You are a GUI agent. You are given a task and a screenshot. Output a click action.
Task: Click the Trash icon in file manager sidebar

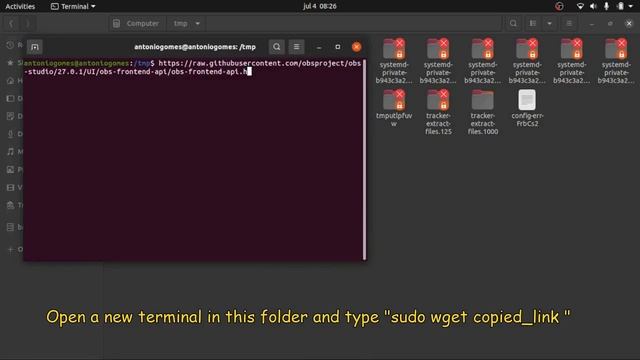[10, 205]
